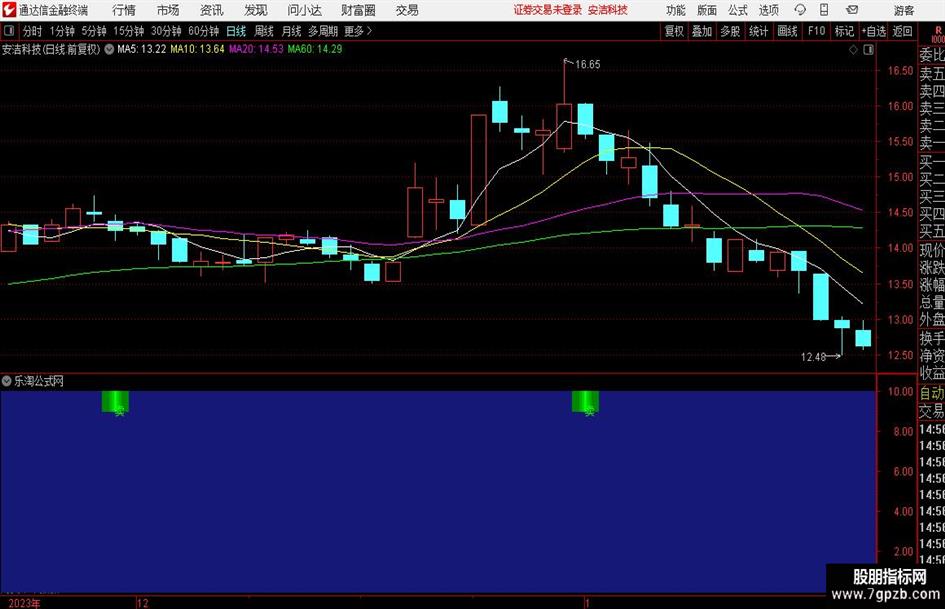Screen dimensions: 945x609
Task: Switch to 5分钟 period
Action: (x=94, y=31)
